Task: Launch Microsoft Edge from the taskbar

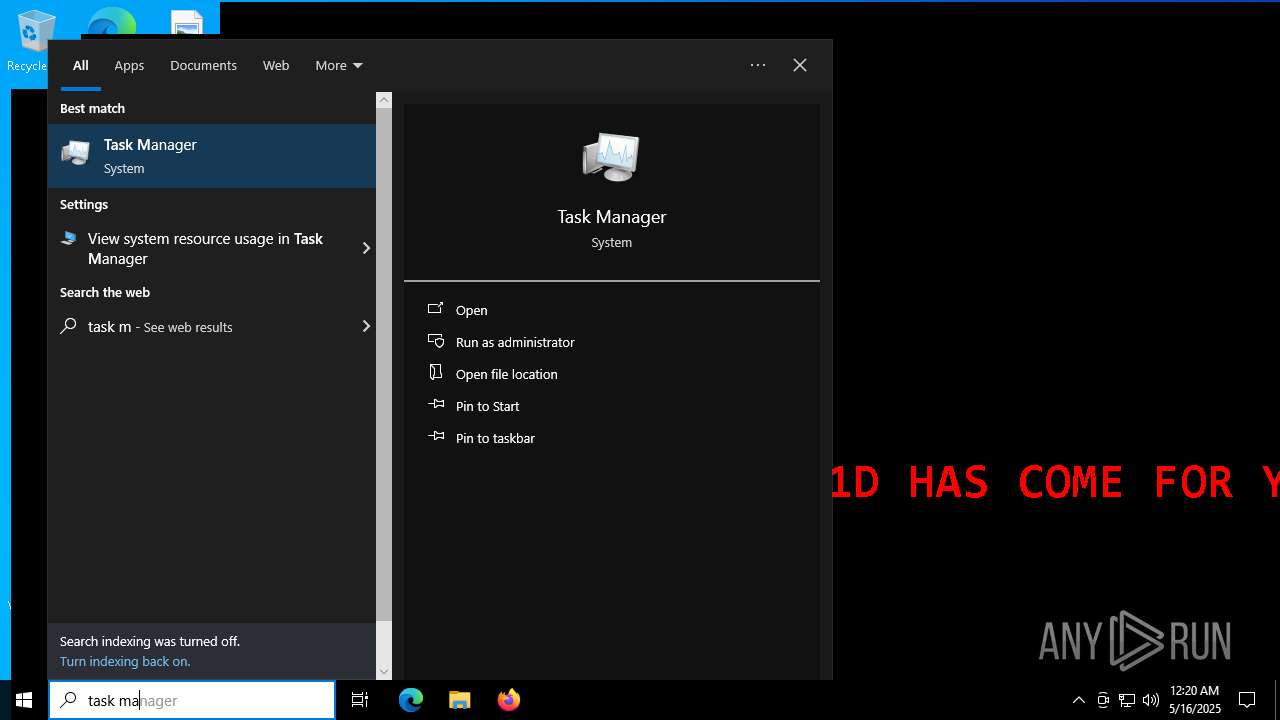Action: pos(411,700)
